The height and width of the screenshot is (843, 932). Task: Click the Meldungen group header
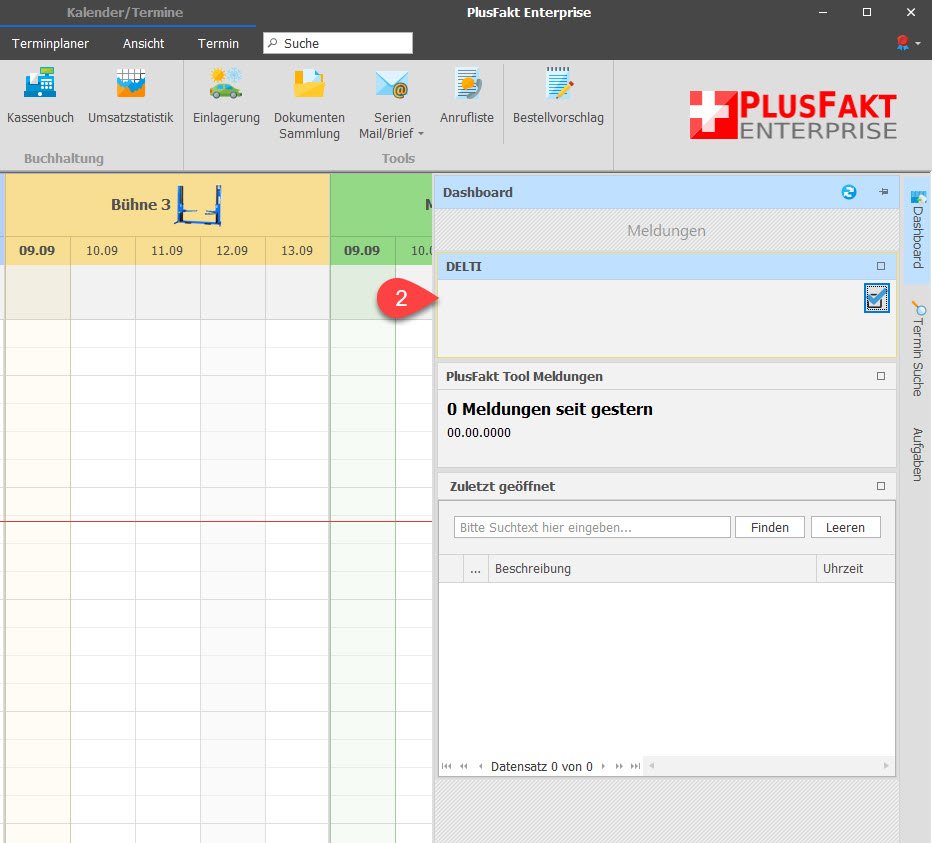666,231
